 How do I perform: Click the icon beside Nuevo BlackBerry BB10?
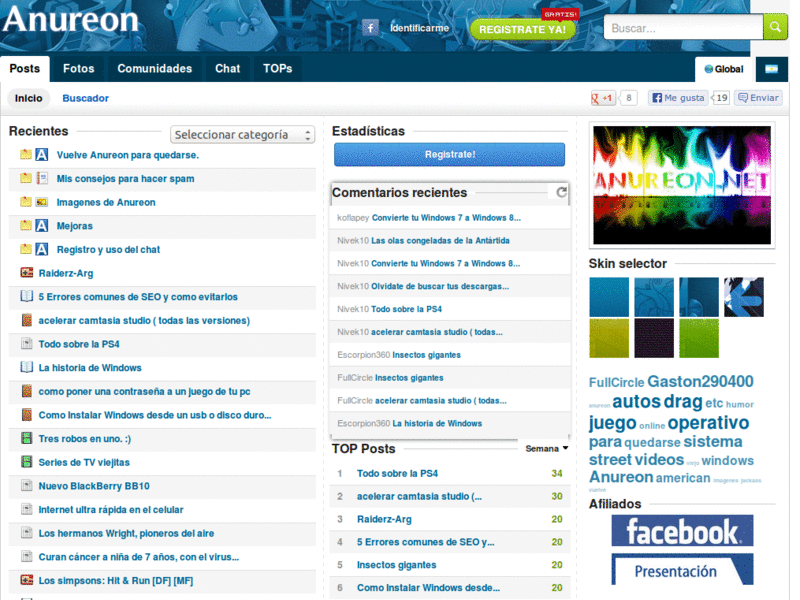27,485
